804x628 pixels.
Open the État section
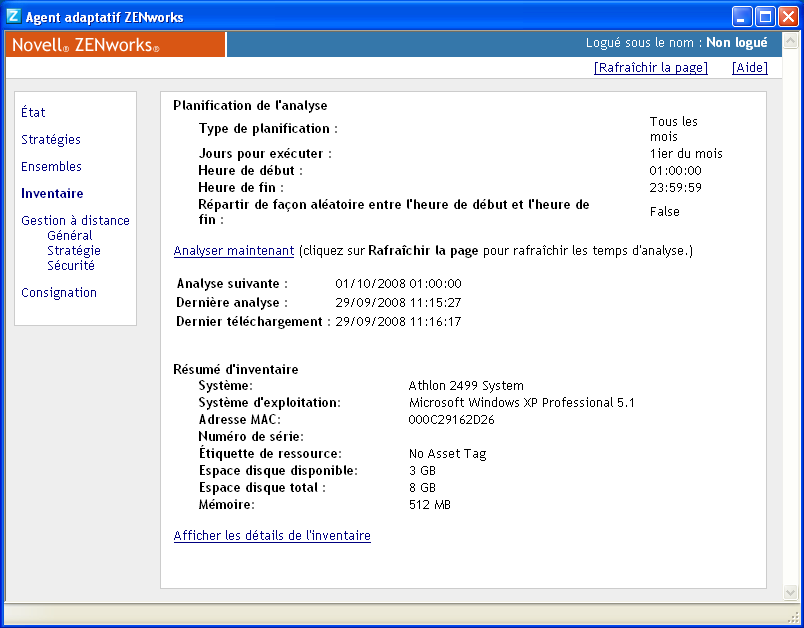point(33,112)
